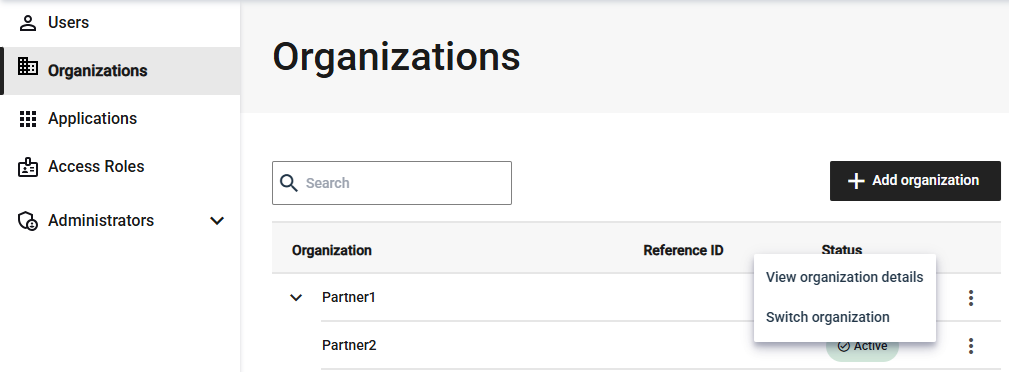
Task: Expand the Administrators chevron
Action: click(218, 221)
